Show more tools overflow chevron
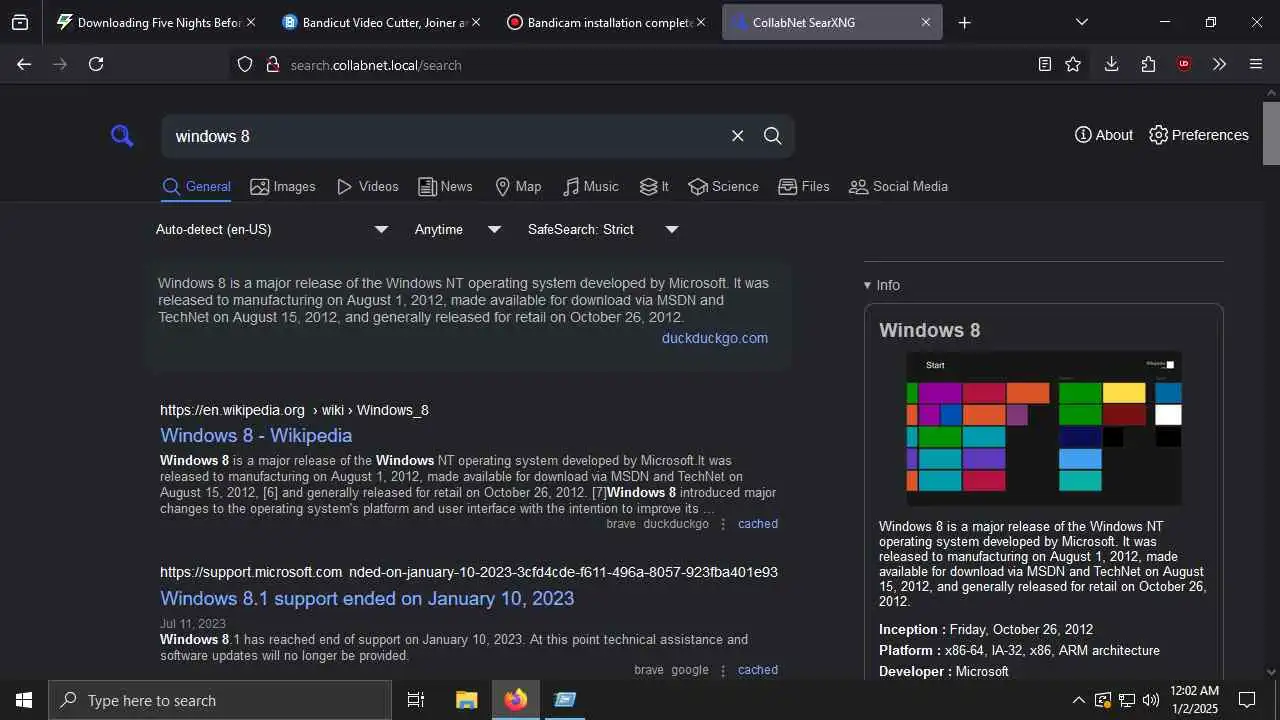The width and height of the screenshot is (1280, 720). click(1219, 64)
